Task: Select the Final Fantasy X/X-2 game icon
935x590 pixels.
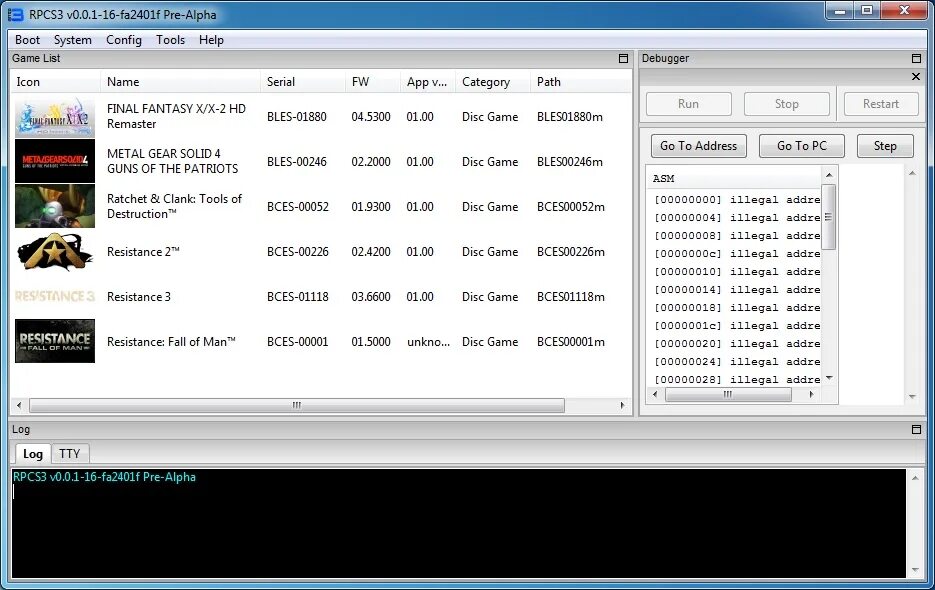Action: tap(55, 117)
